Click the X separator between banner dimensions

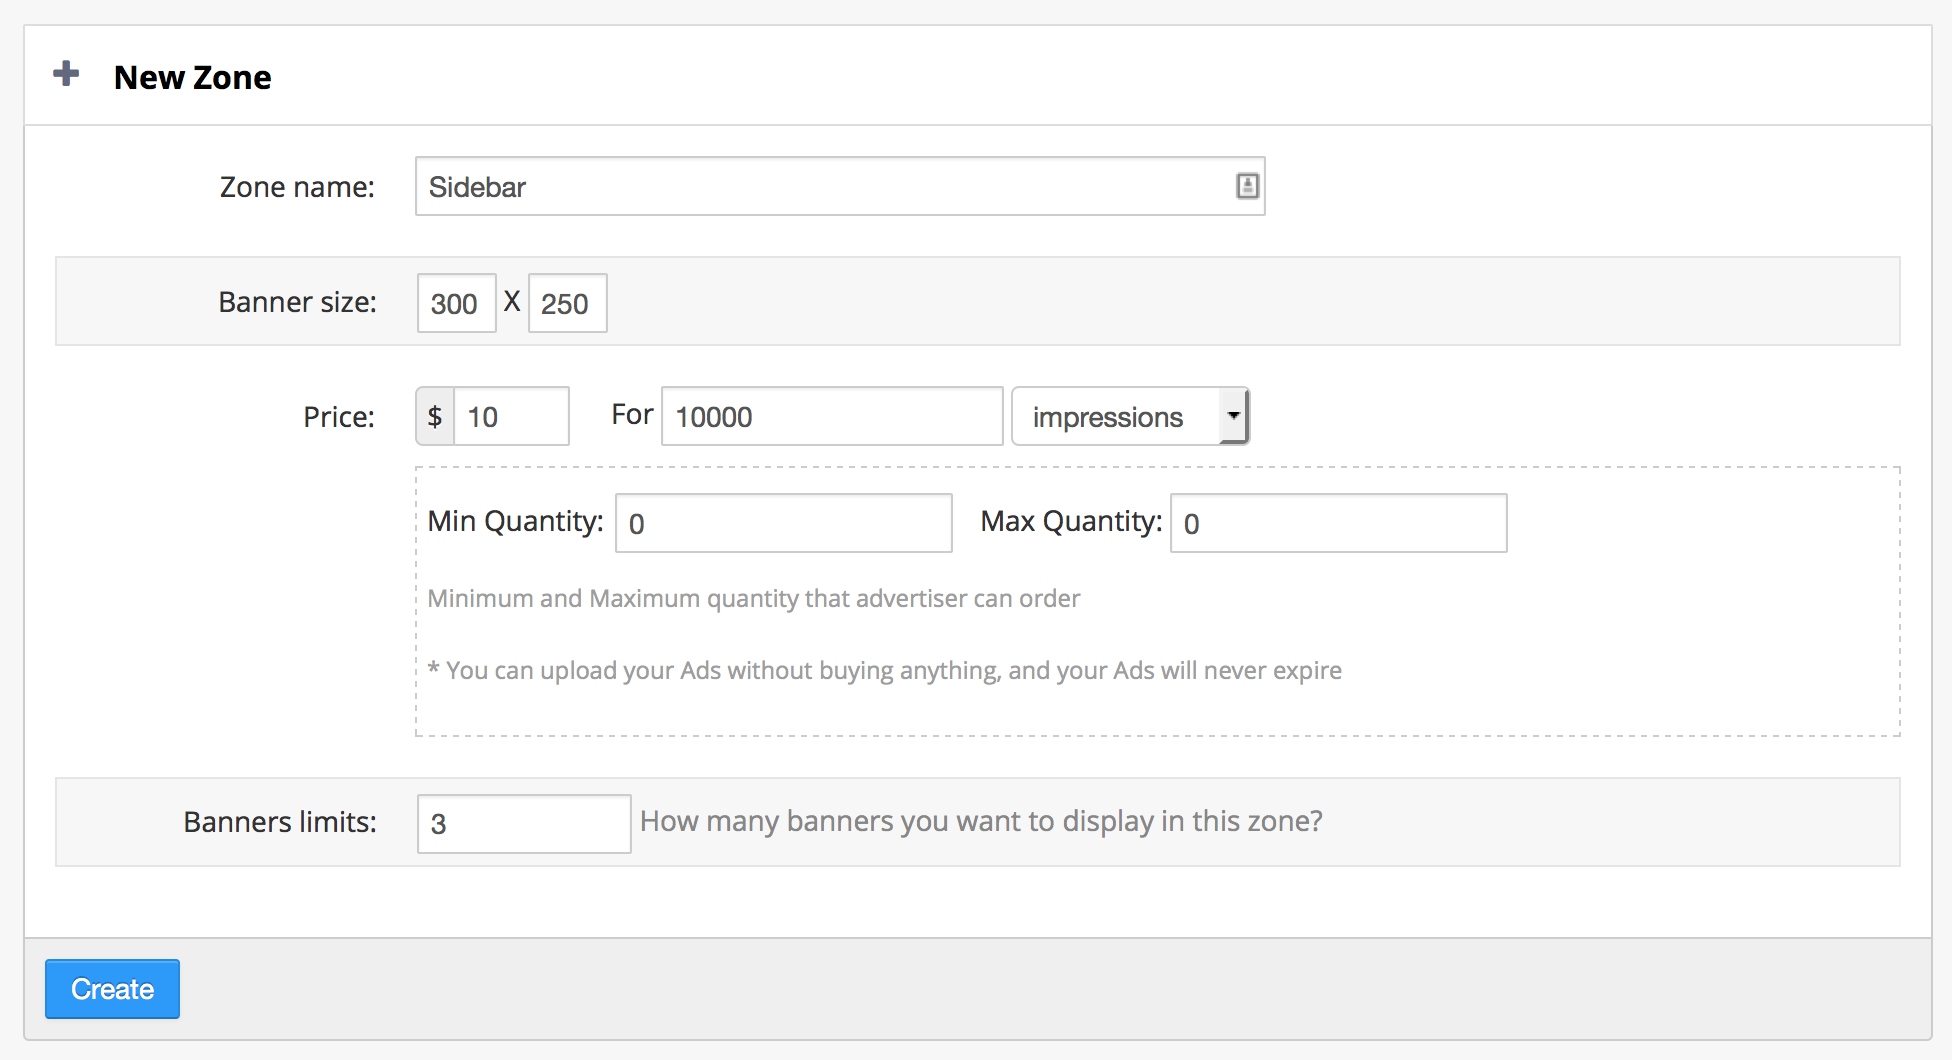pos(512,301)
